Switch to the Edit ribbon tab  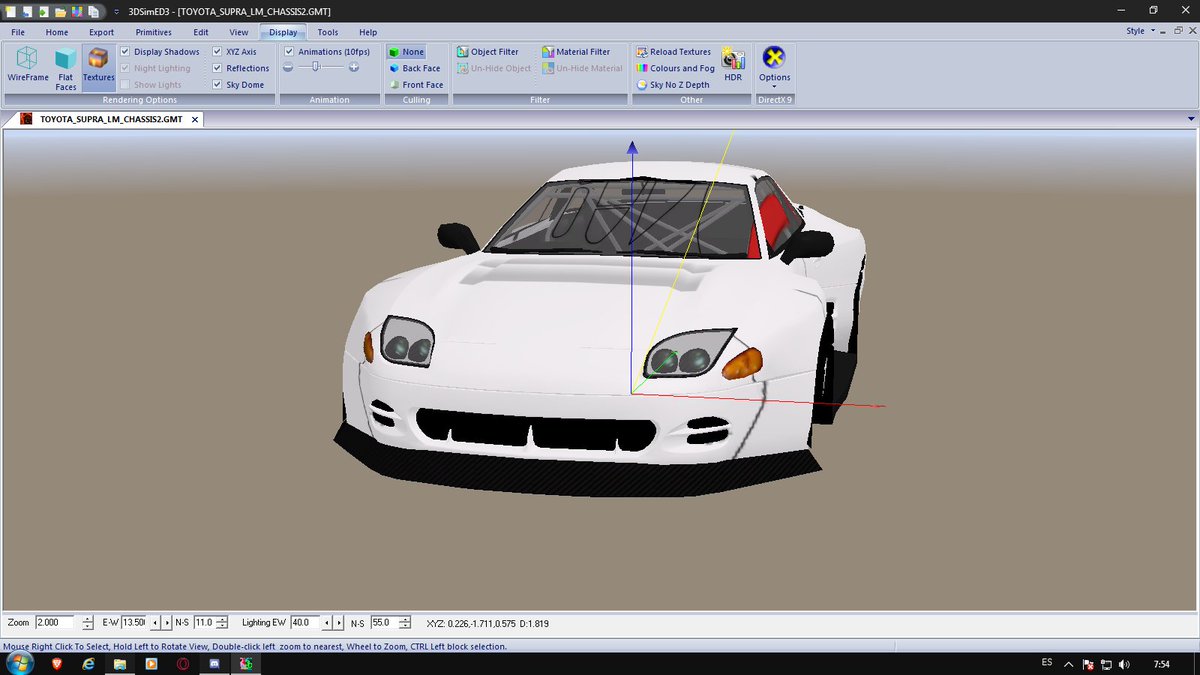tap(201, 32)
